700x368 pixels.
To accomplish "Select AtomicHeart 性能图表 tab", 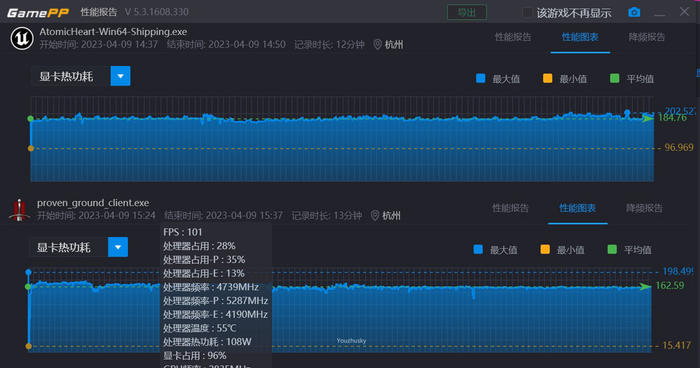I will tap(580, 37).
